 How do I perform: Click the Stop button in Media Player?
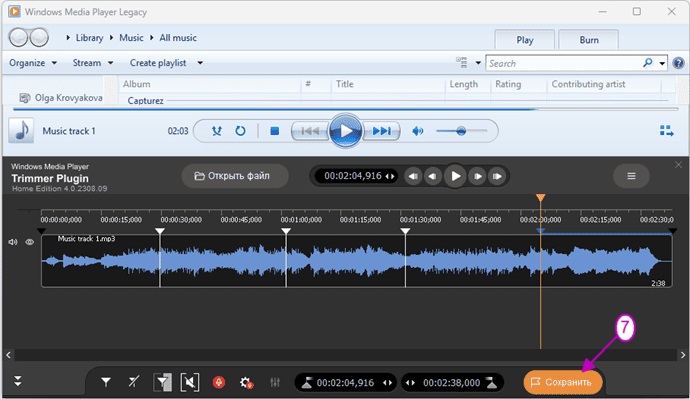(x=275, y=131)
